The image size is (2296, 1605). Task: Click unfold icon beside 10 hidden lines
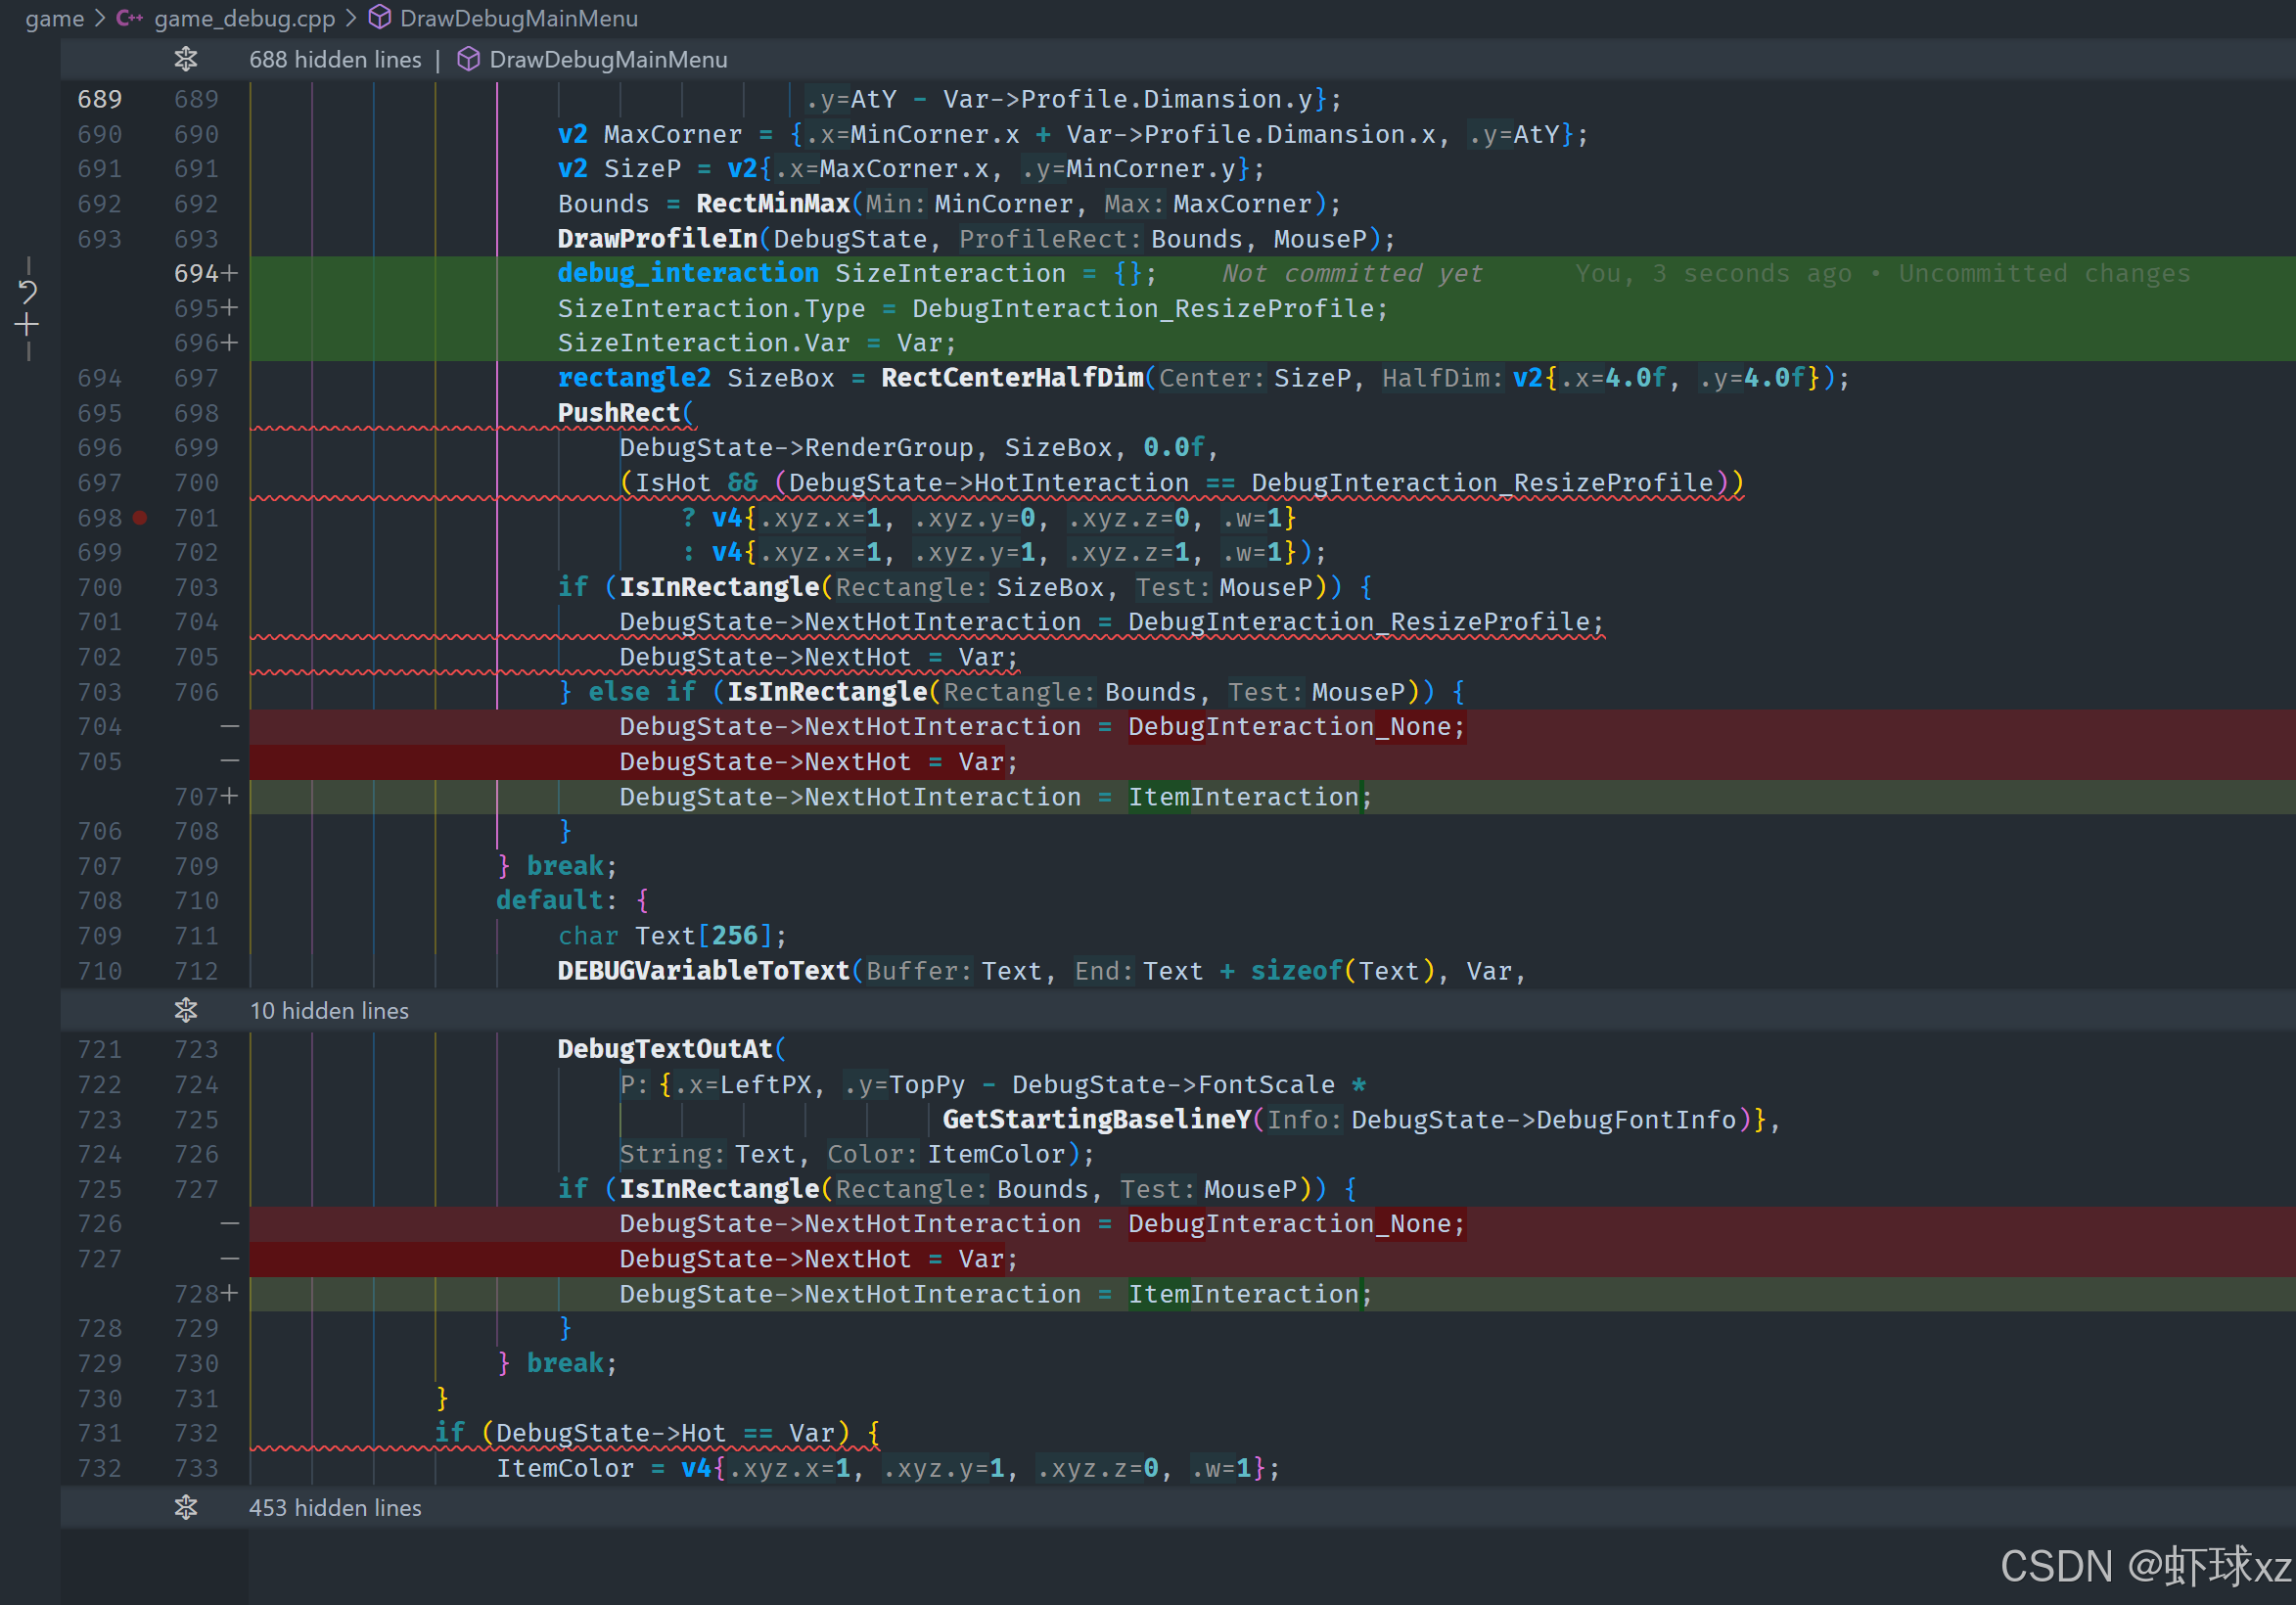coord(186,1011)
